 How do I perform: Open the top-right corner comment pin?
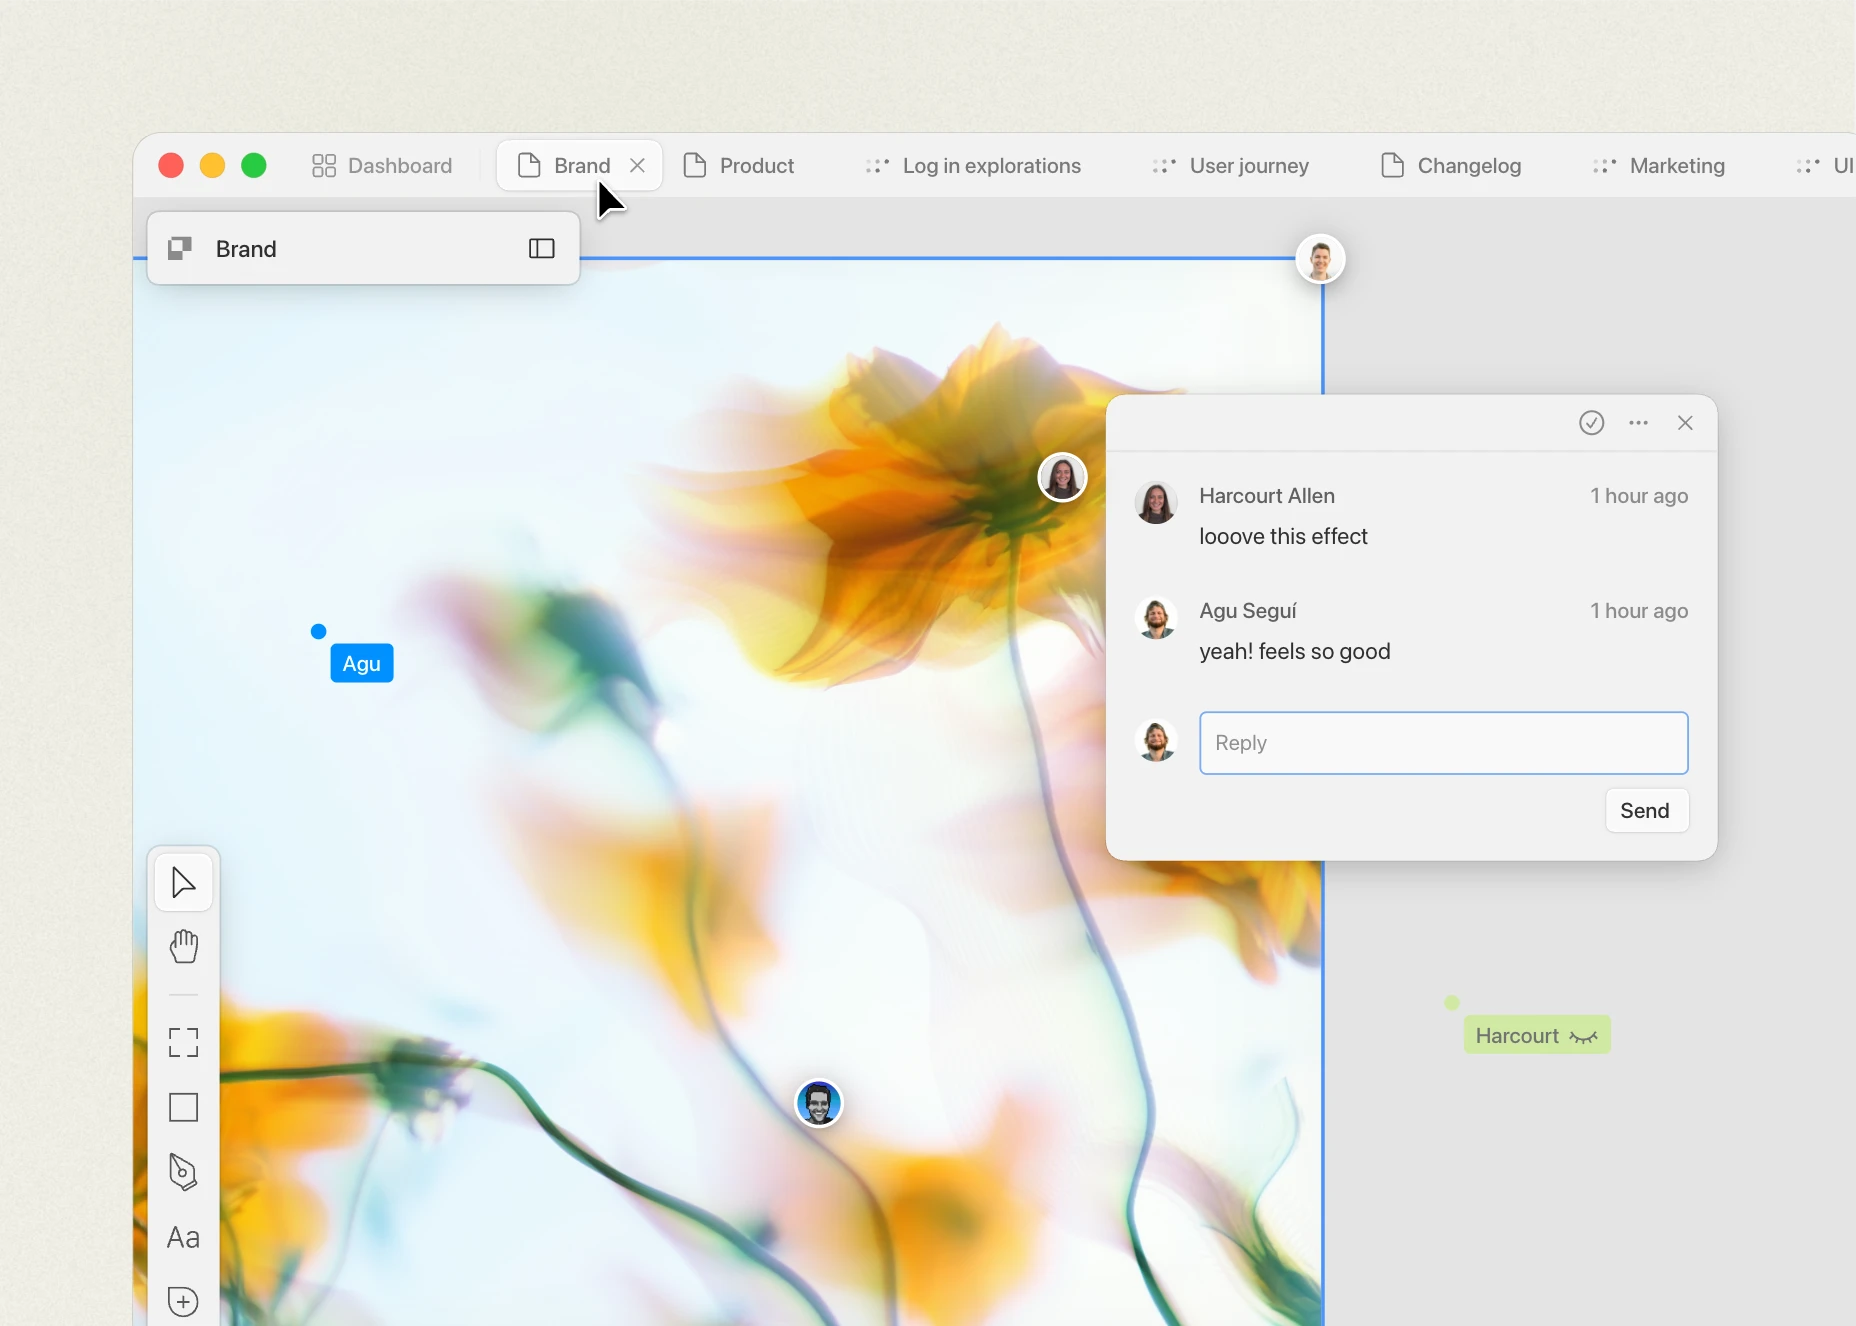1320,260
